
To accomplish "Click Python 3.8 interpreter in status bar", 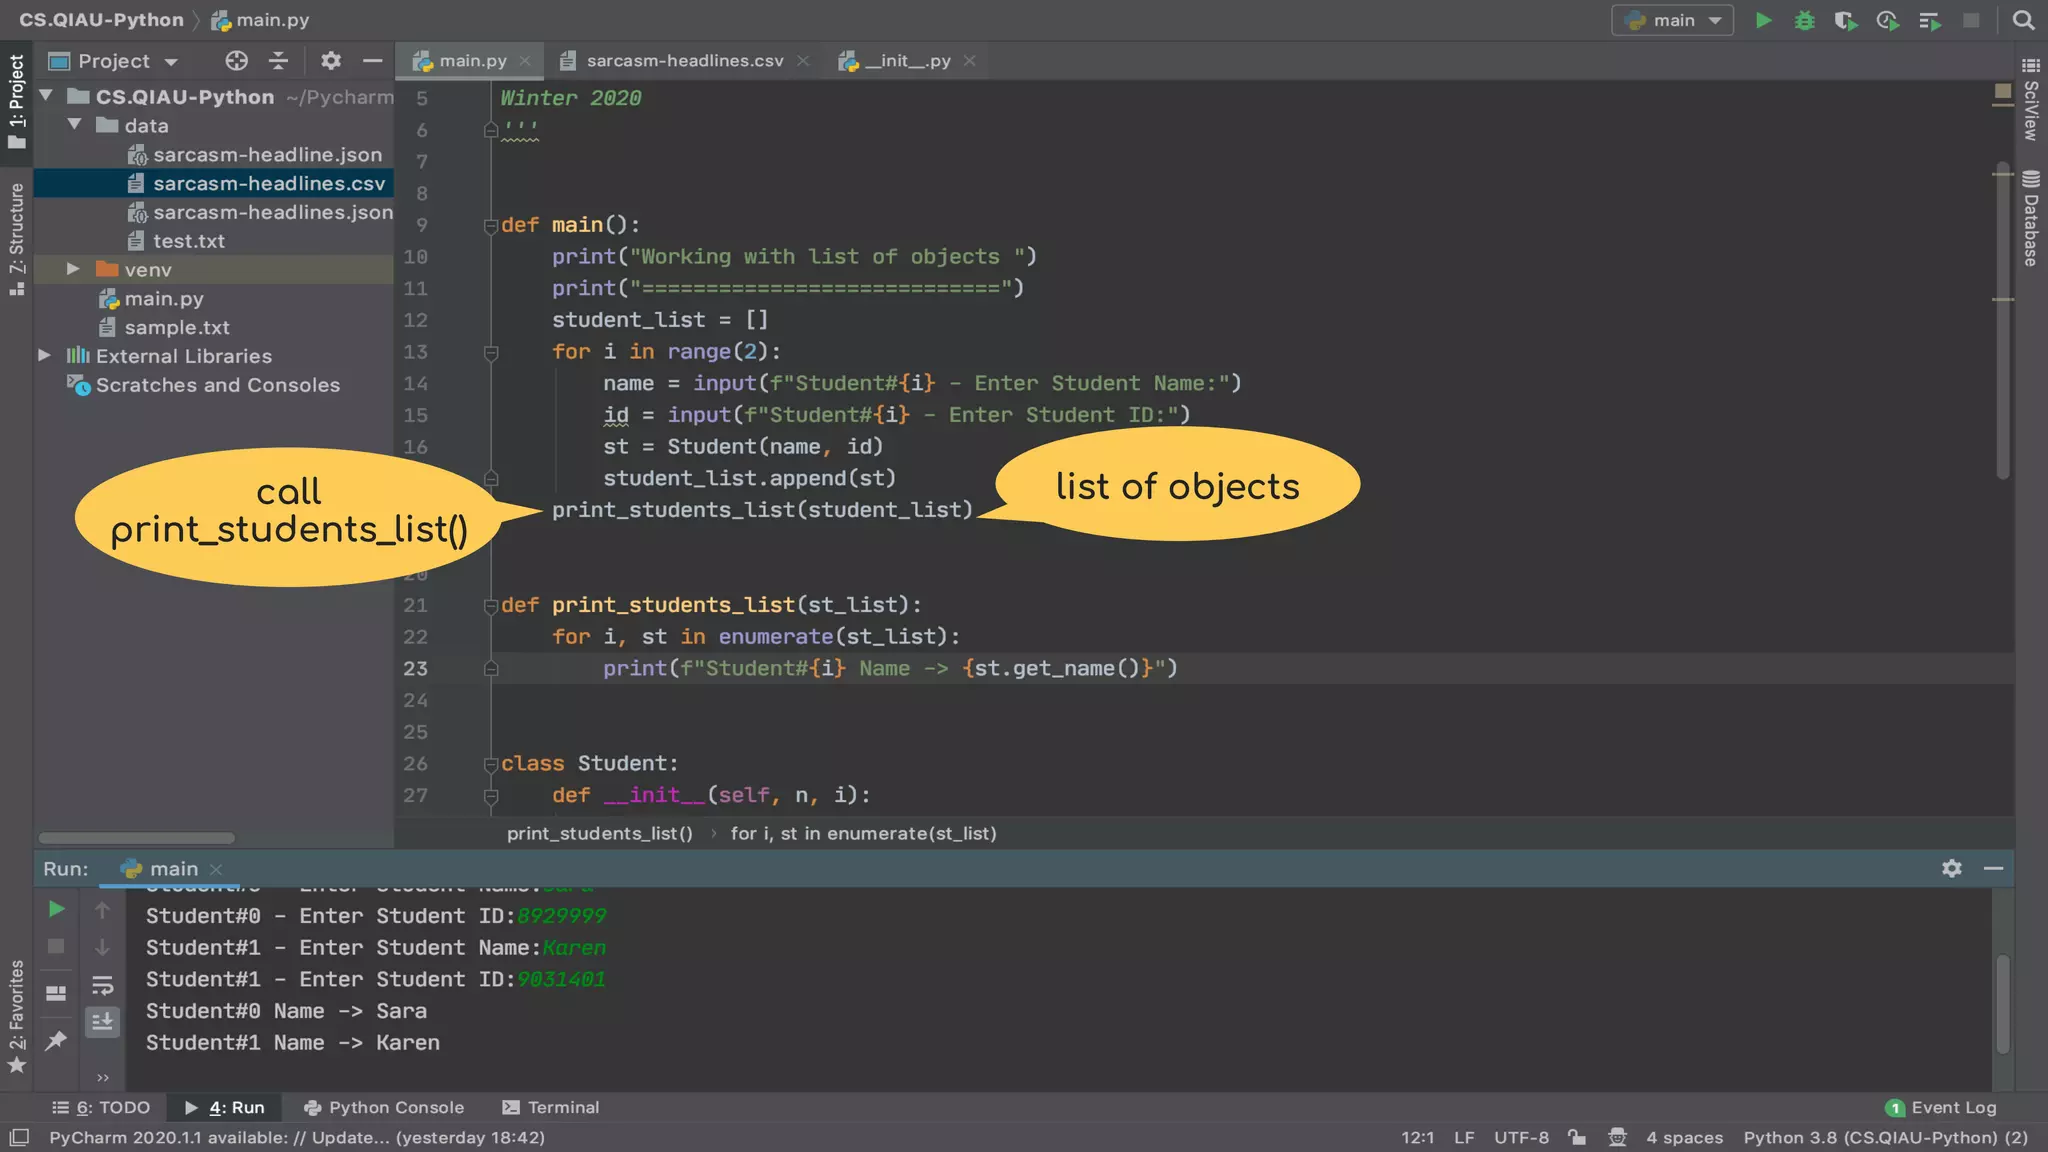I will [1885, 1137].
